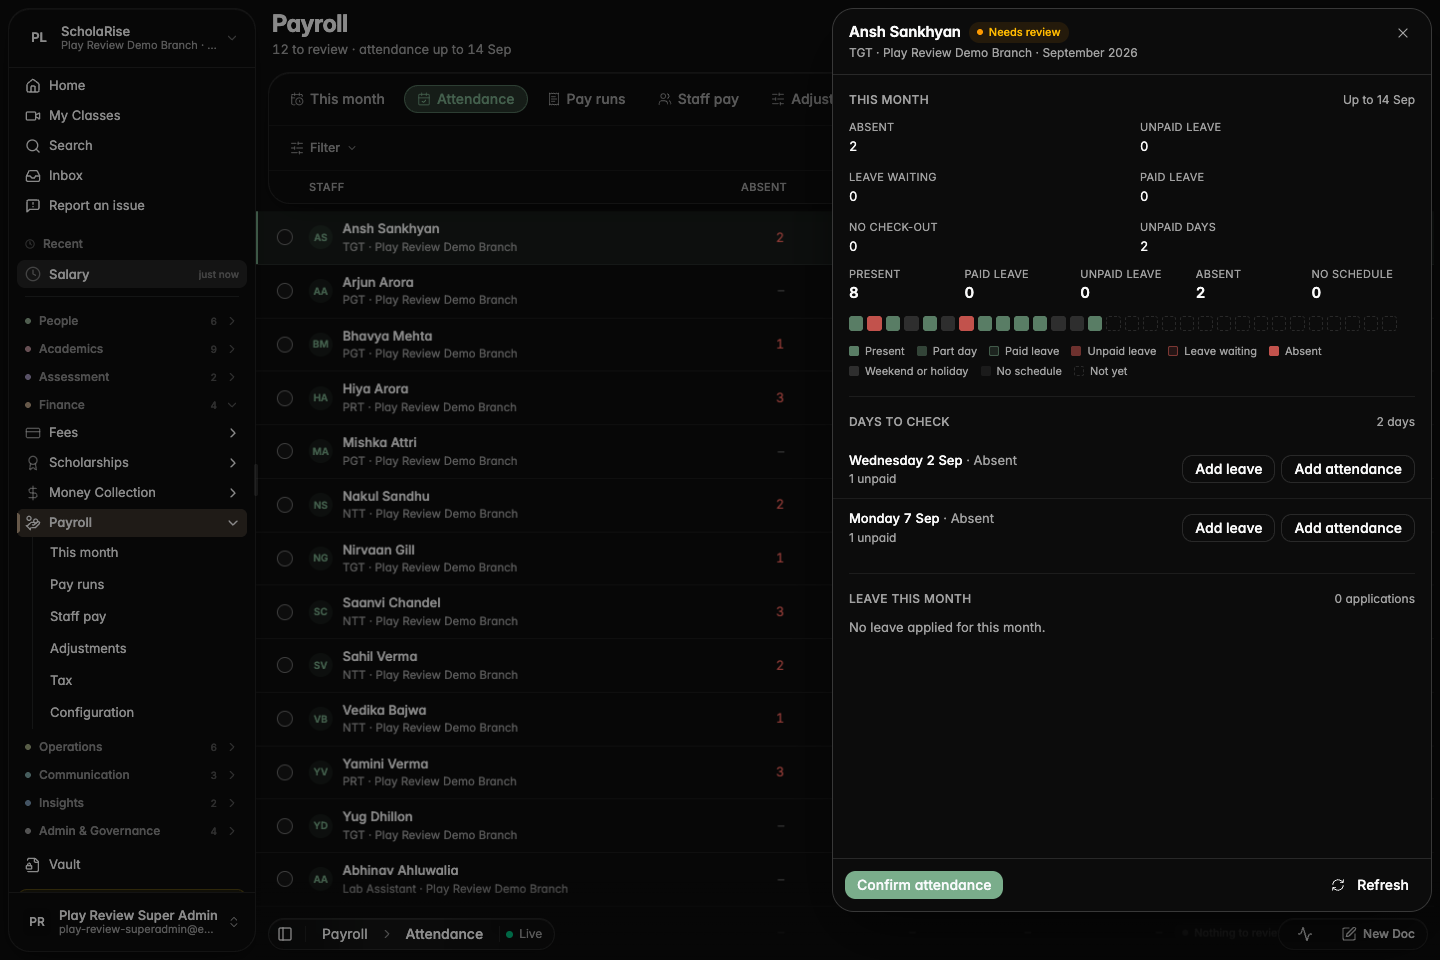The height and width of the screenshot is (960, 1440).
Task: Open the Vault icon
Action: pyautogui.click(x=33, y=865)
